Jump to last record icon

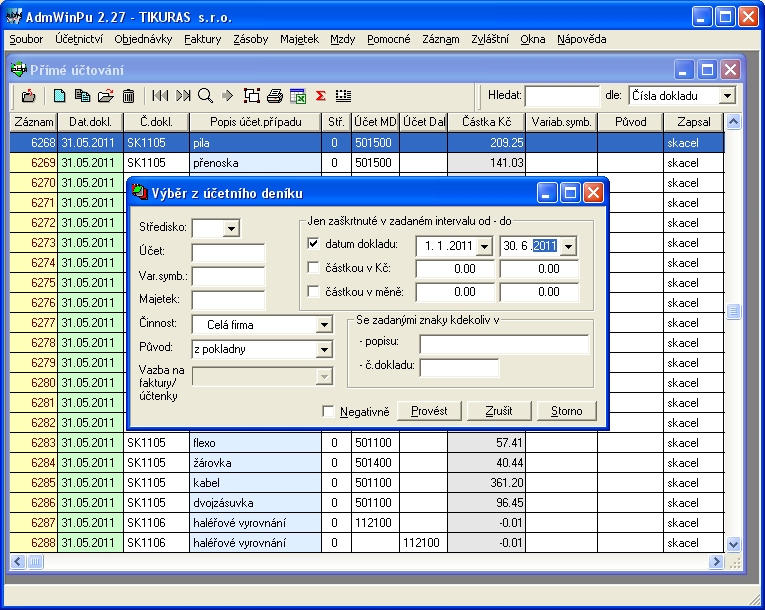(183, 96)
